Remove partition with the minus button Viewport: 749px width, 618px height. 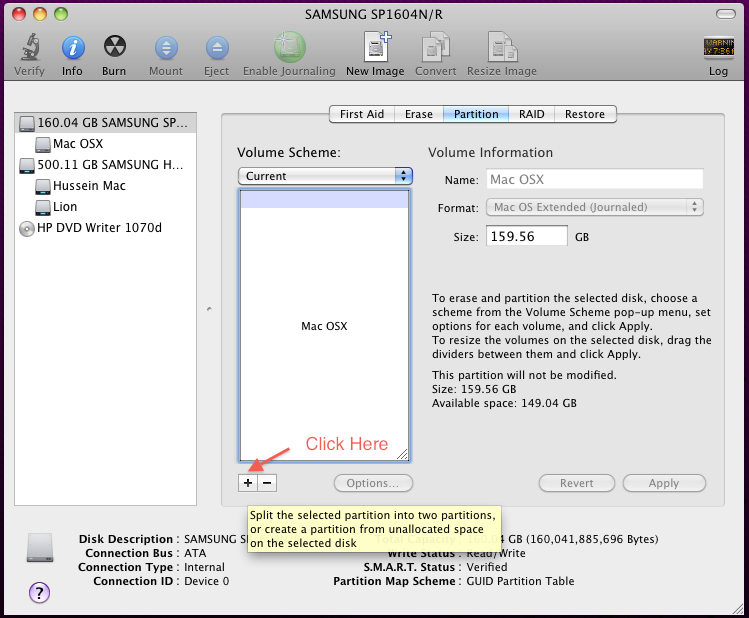click(267, 483)
